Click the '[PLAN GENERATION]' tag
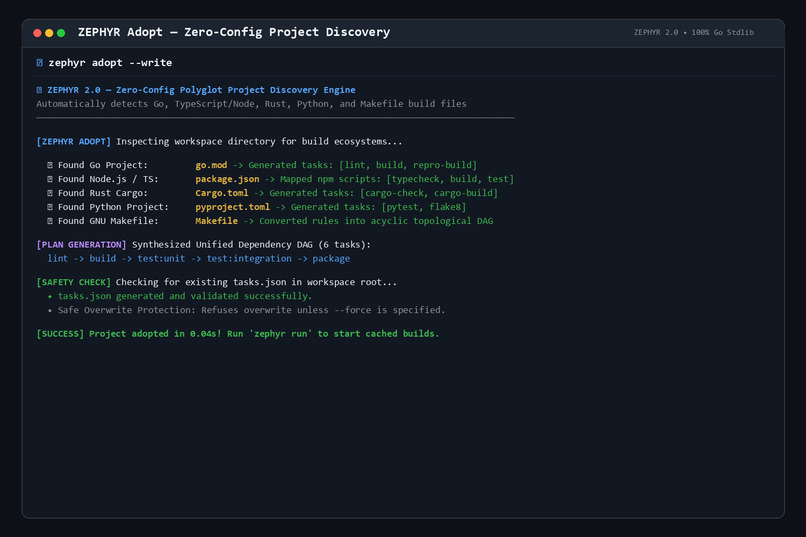The image size is (806, 537). point(81,245)
